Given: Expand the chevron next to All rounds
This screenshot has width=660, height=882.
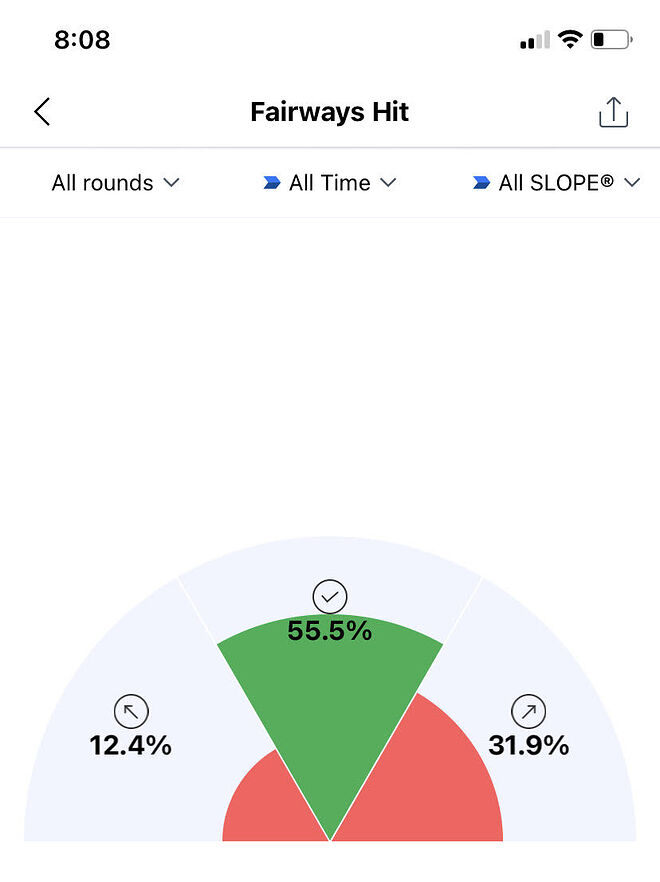Looking at the screenshot, I should (x=171, y=182).
